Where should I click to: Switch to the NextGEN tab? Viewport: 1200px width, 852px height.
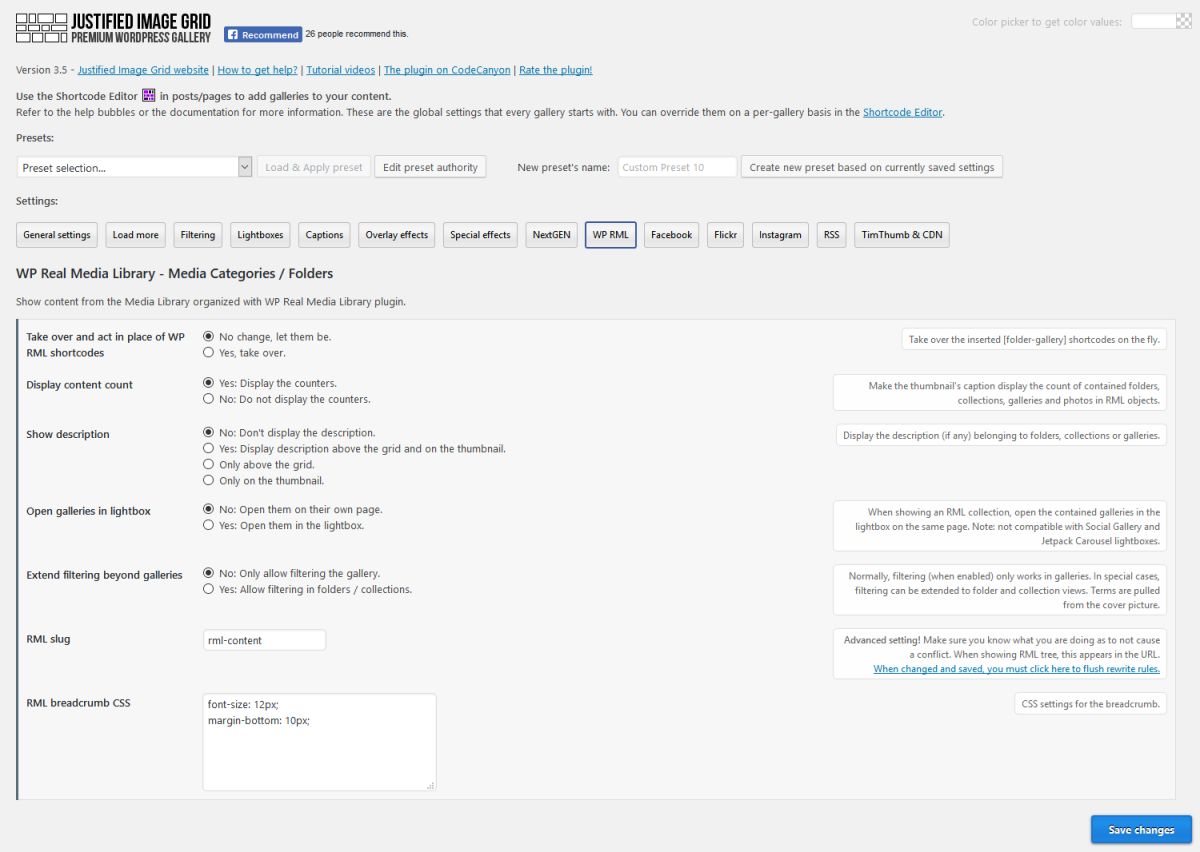click(x=551, y=235)
